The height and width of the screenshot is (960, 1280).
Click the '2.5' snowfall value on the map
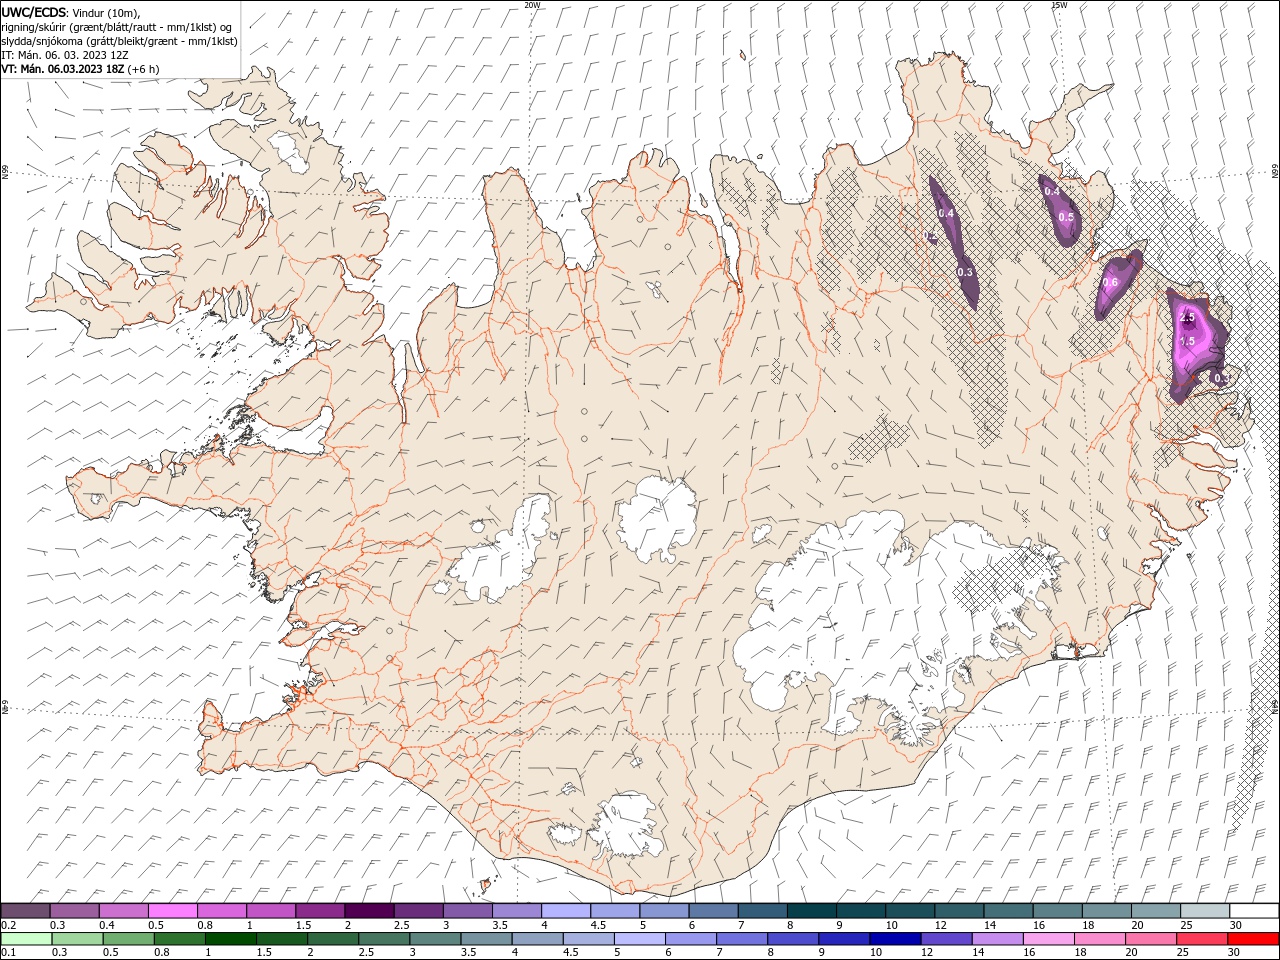1188,318
